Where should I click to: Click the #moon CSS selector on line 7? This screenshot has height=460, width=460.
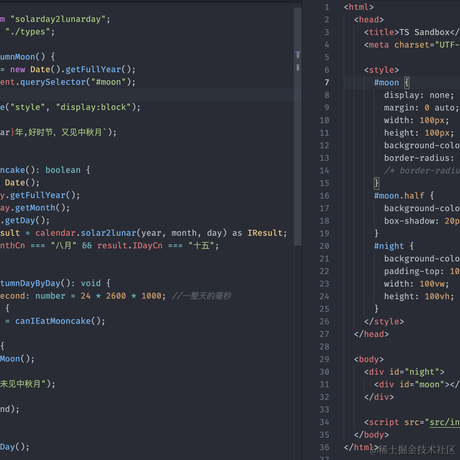386,82
